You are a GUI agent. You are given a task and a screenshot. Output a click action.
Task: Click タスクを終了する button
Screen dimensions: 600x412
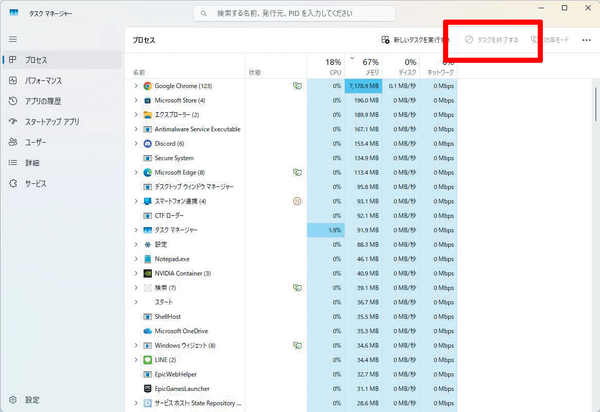(x=491, y=40)
